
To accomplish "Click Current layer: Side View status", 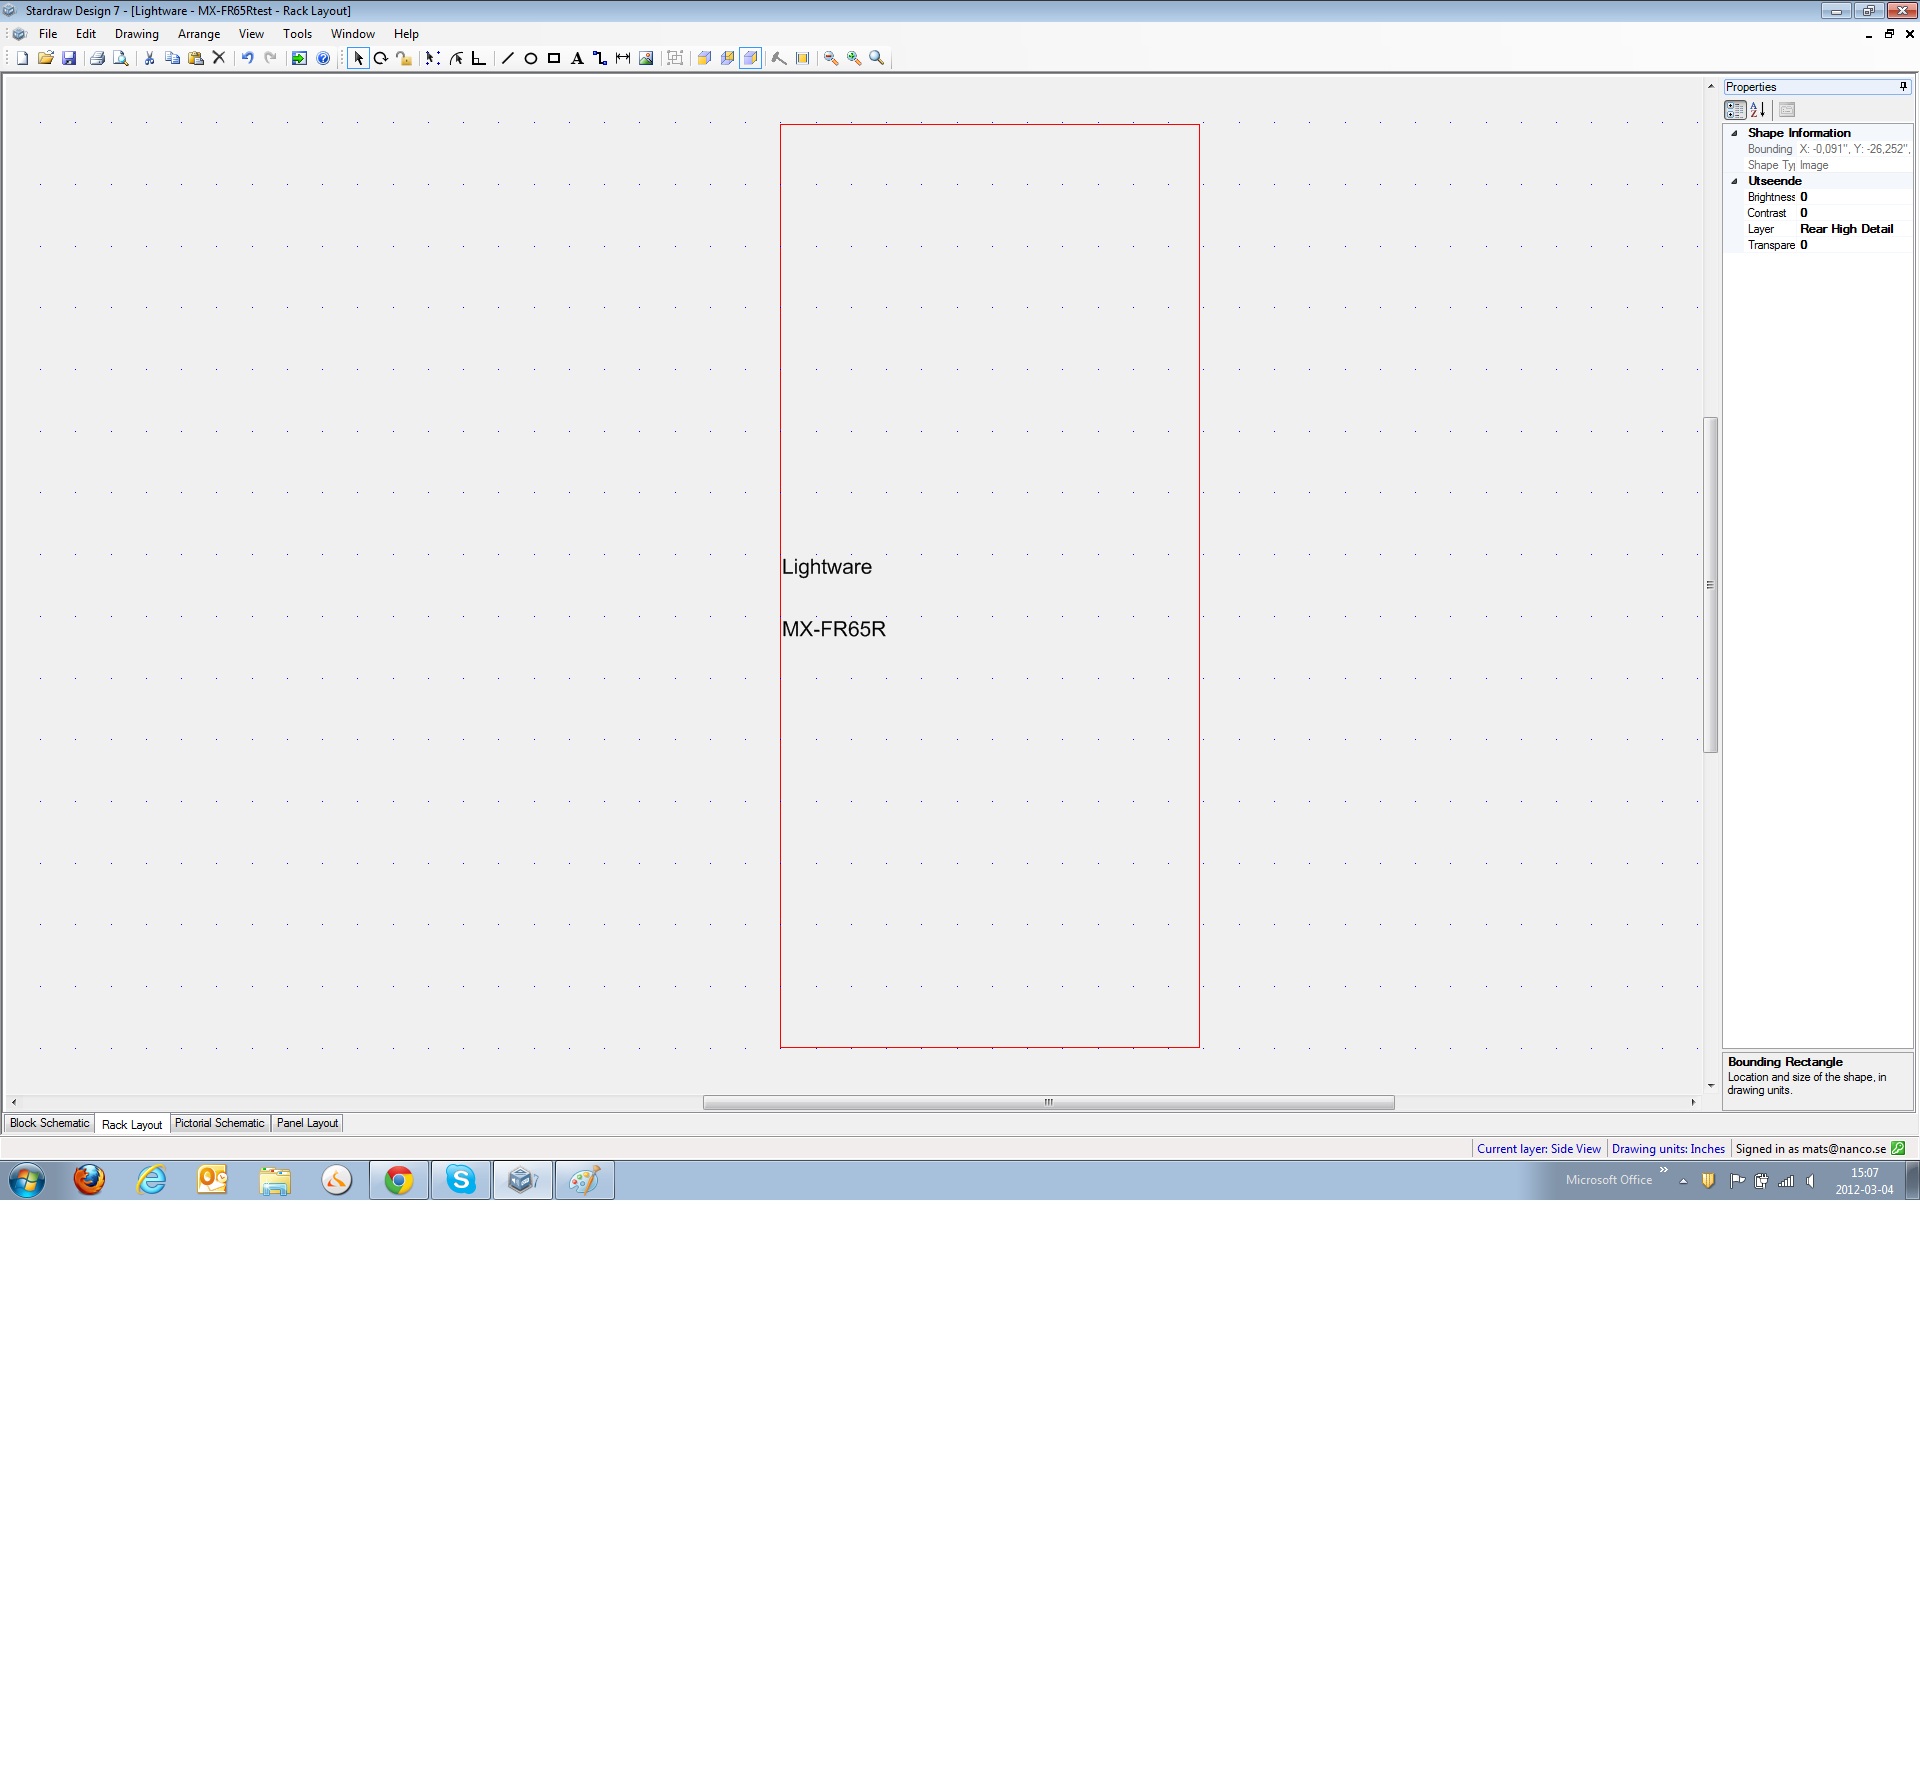I will tap(1538, 1149).
